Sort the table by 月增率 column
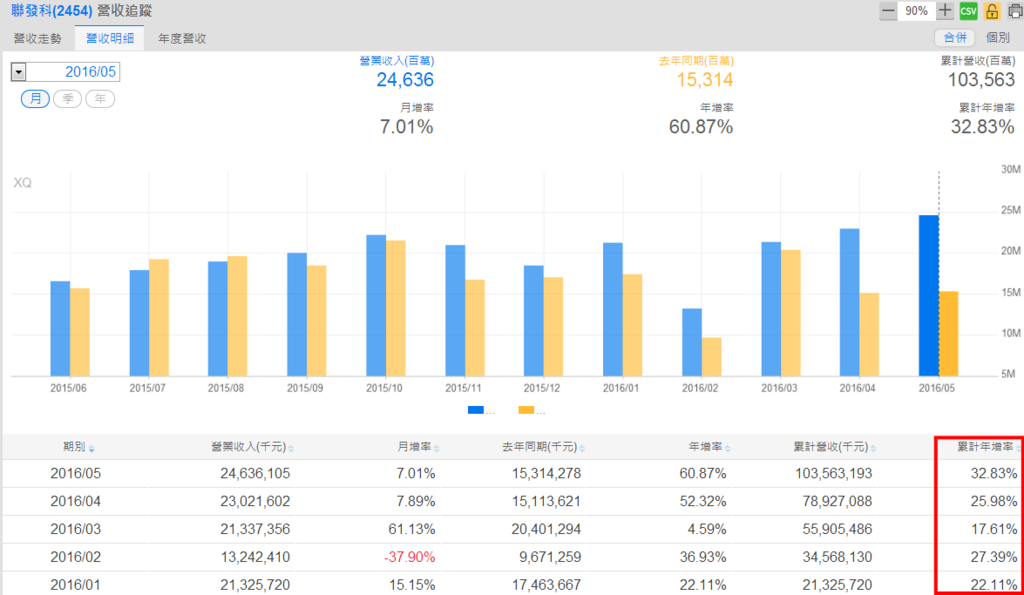Image resolution: width=1024 pixels, height=595 pixels. (x=418, y=447)
